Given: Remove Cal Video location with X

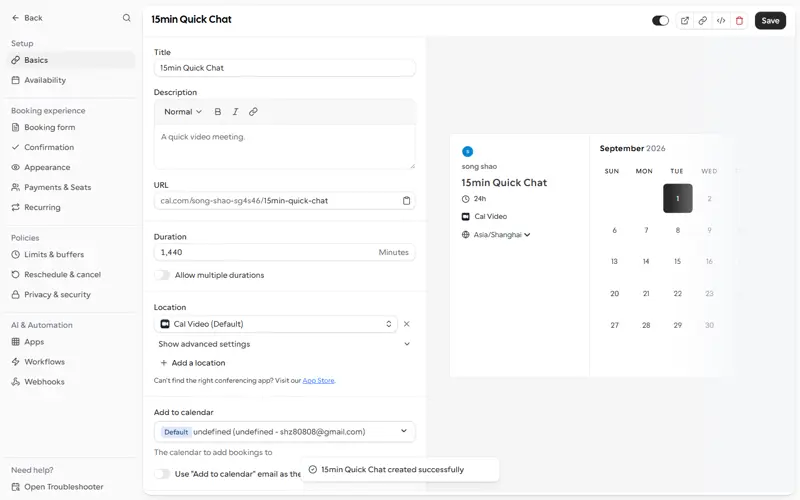Looking at the screenshot, I should pos(407,324).
